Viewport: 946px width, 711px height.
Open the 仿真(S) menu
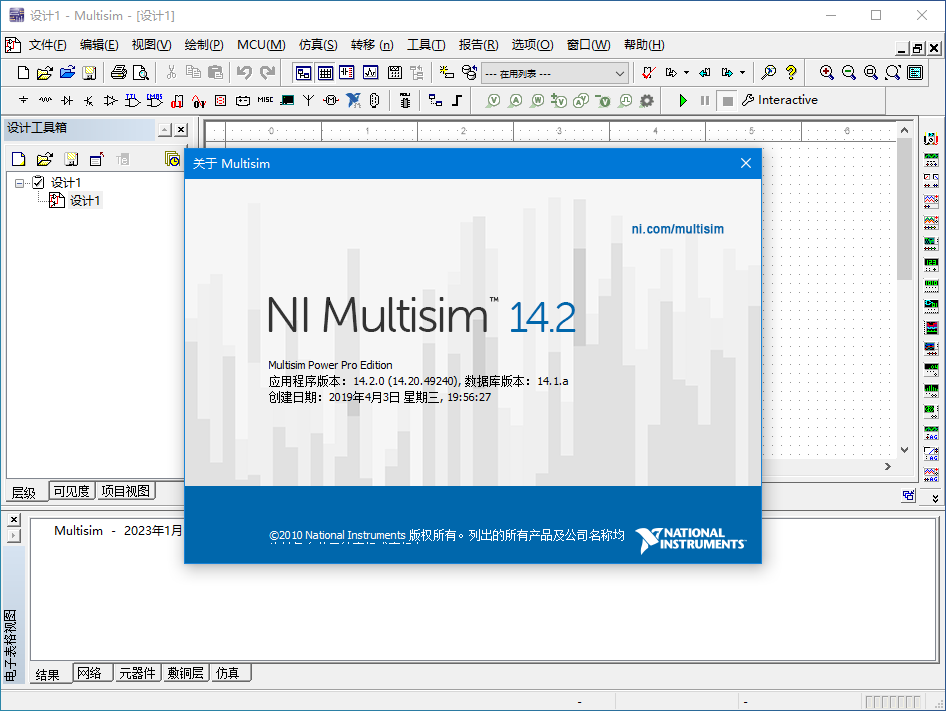[318, 45]
